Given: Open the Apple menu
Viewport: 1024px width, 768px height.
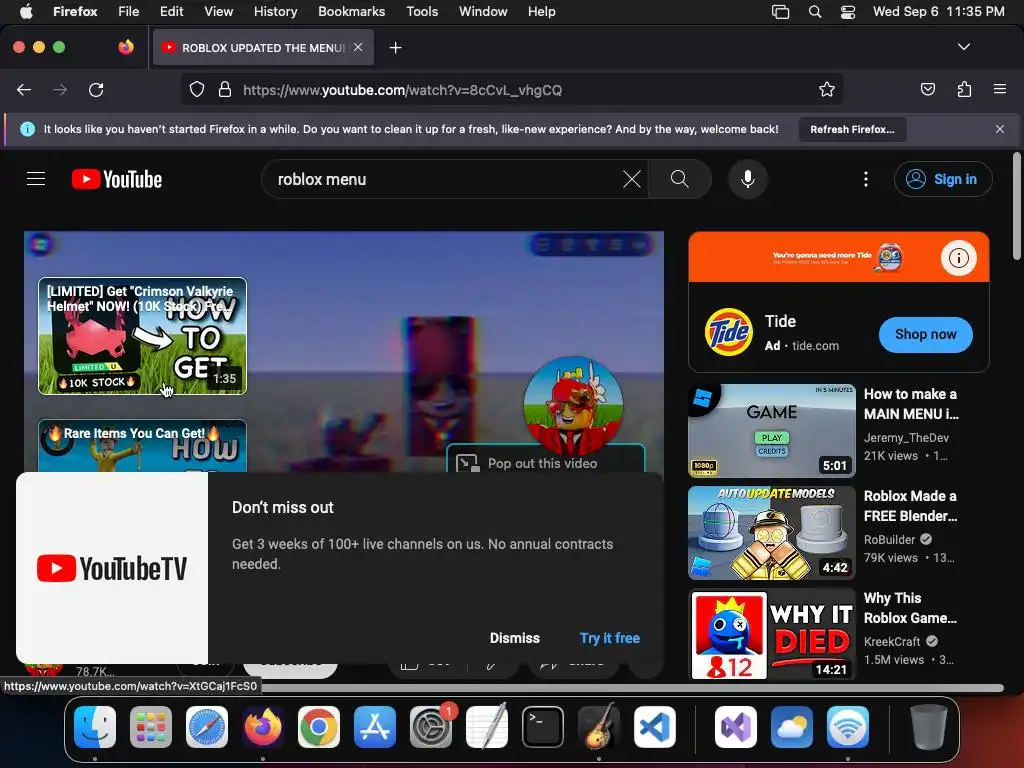Looking at the screenshot, I should tap(26, 11).
